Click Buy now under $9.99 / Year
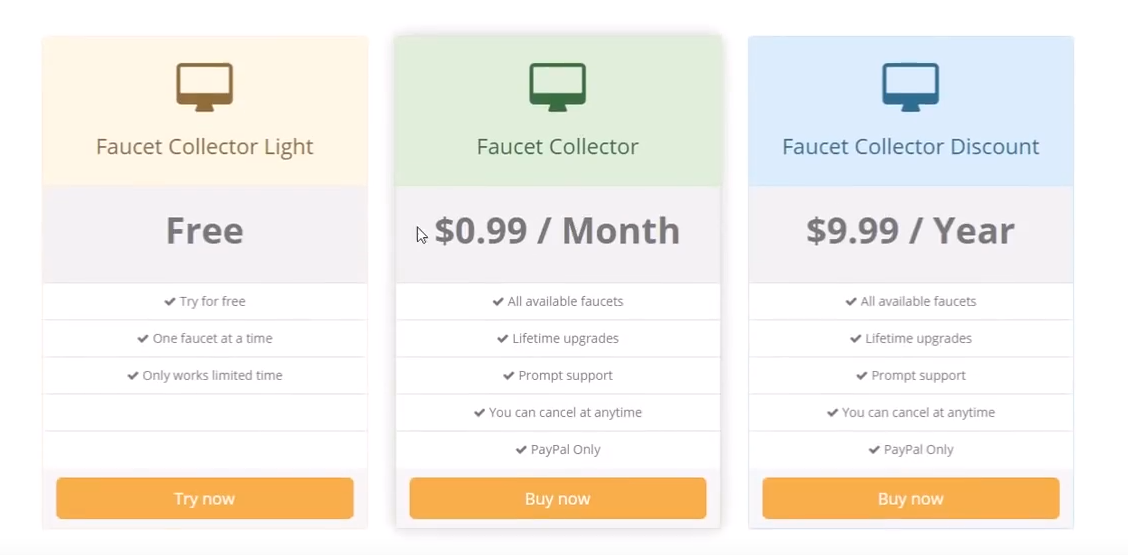The height and width of the screenshot is (555, 1128). click(911, 498)
